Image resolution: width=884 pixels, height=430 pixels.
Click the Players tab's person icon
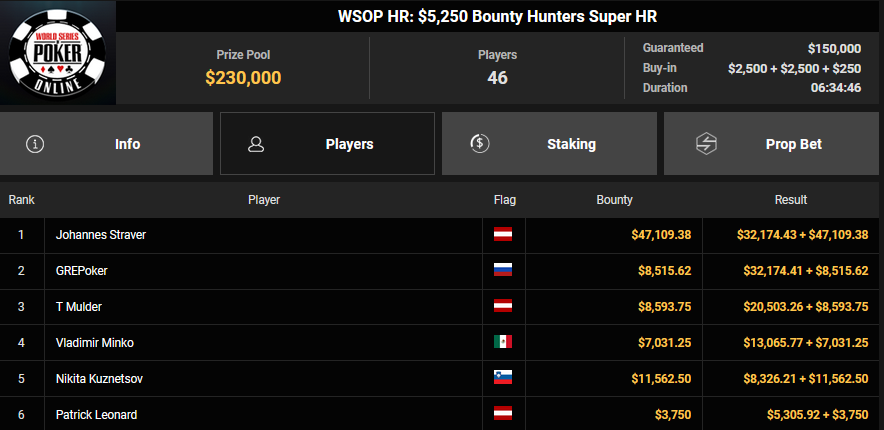pos(256,144)
